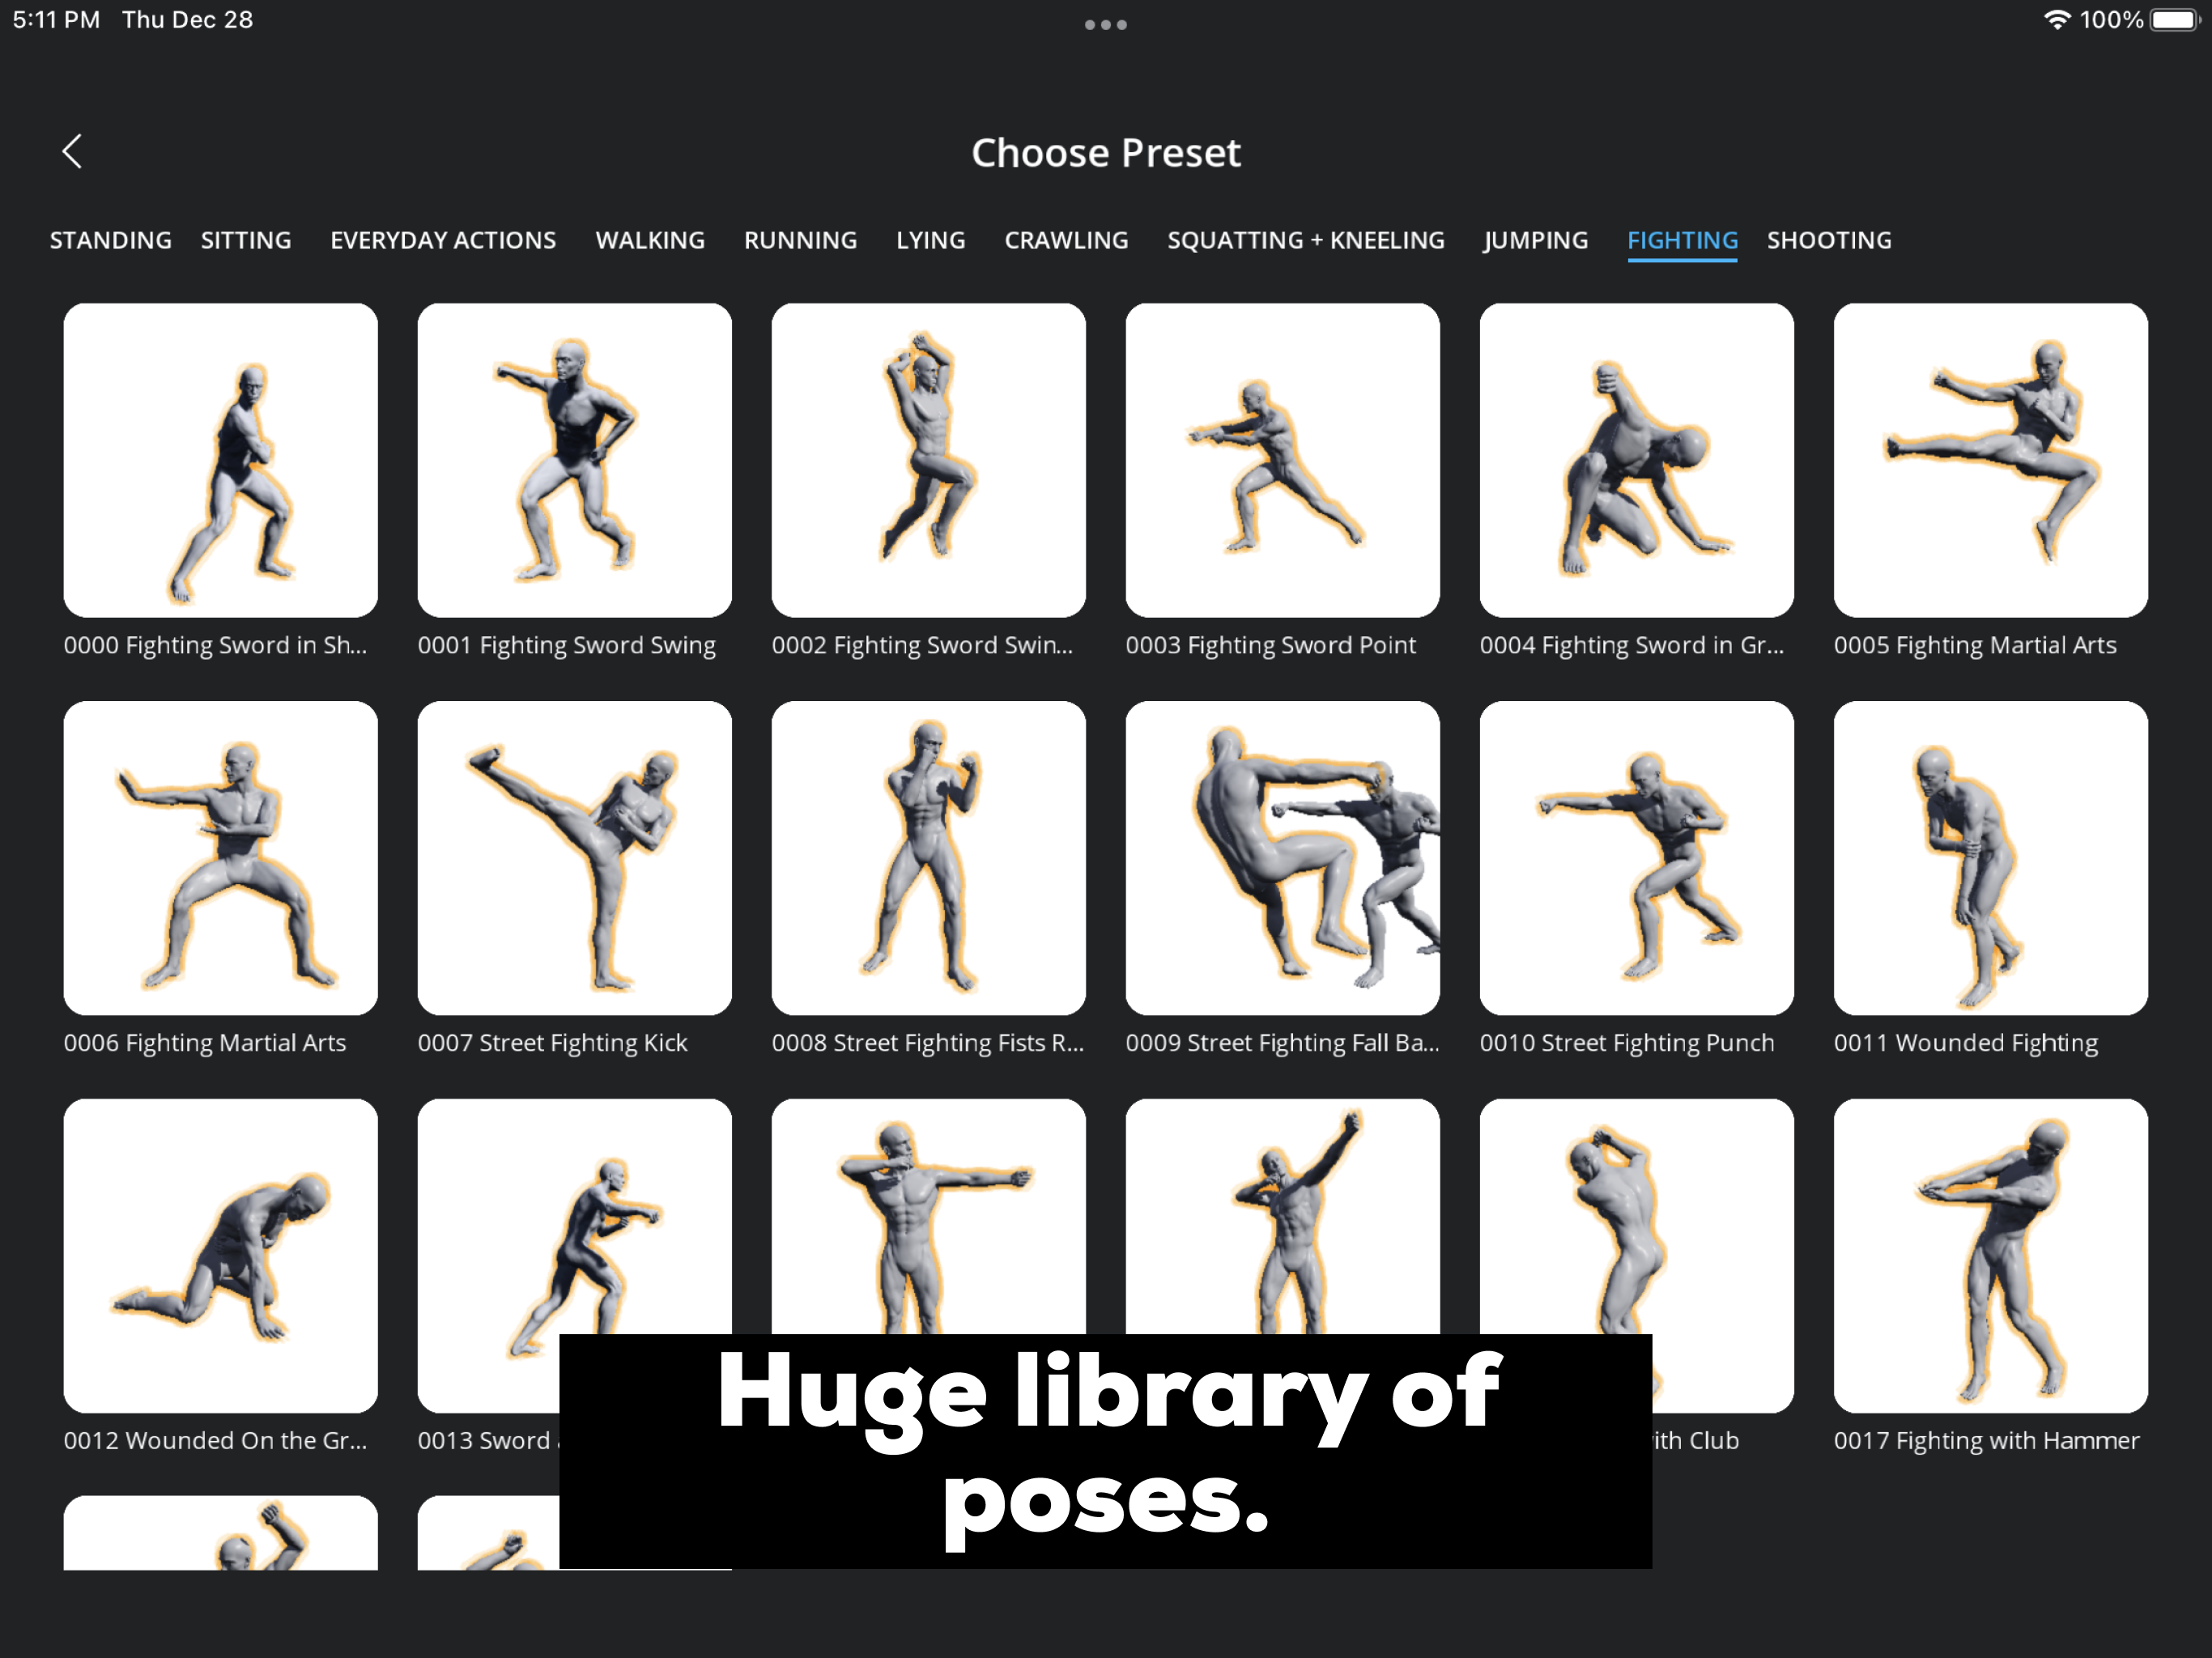
Task: Choose the 0000 Fighting Sword pose
Action: 220,460
